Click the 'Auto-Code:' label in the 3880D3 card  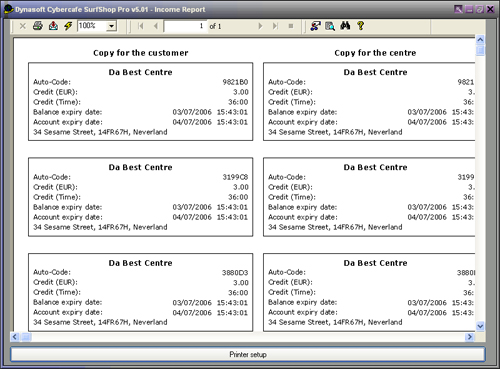(x=52, y=272)
